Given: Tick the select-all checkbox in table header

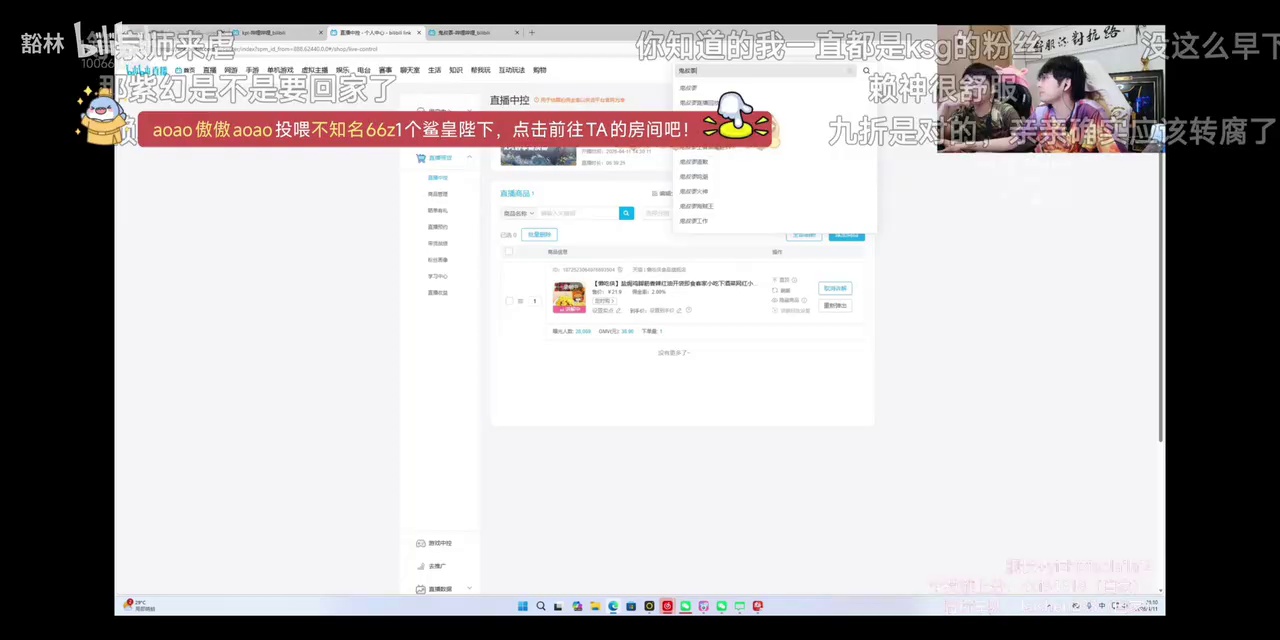Looking at the screenshot, I should coord(508,252).
